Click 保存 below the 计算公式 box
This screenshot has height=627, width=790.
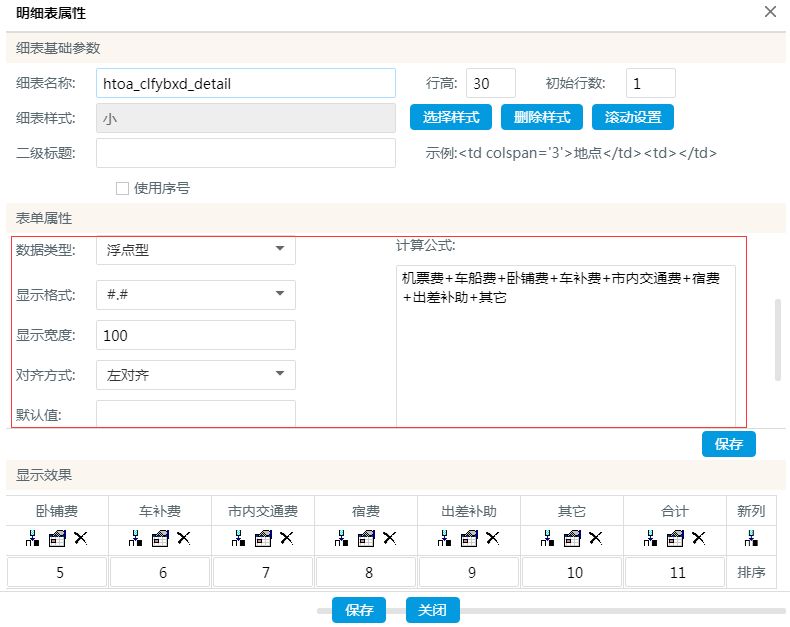pos(728,444)
